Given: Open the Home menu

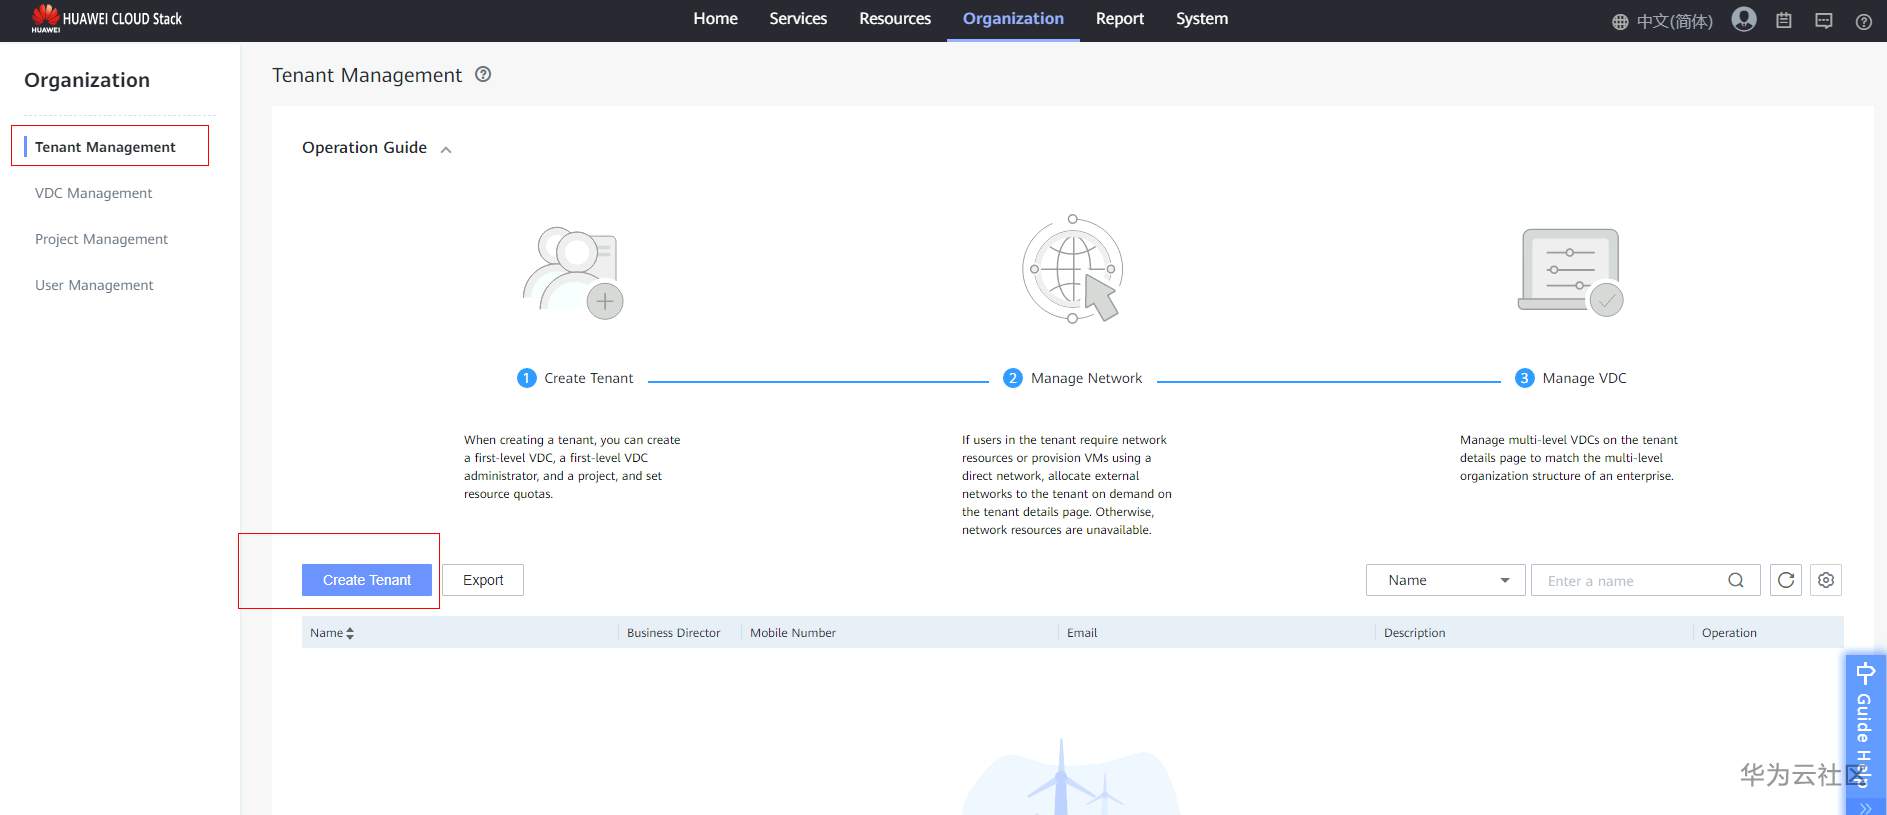Looking at the screenshot, I should click(716, 19).
